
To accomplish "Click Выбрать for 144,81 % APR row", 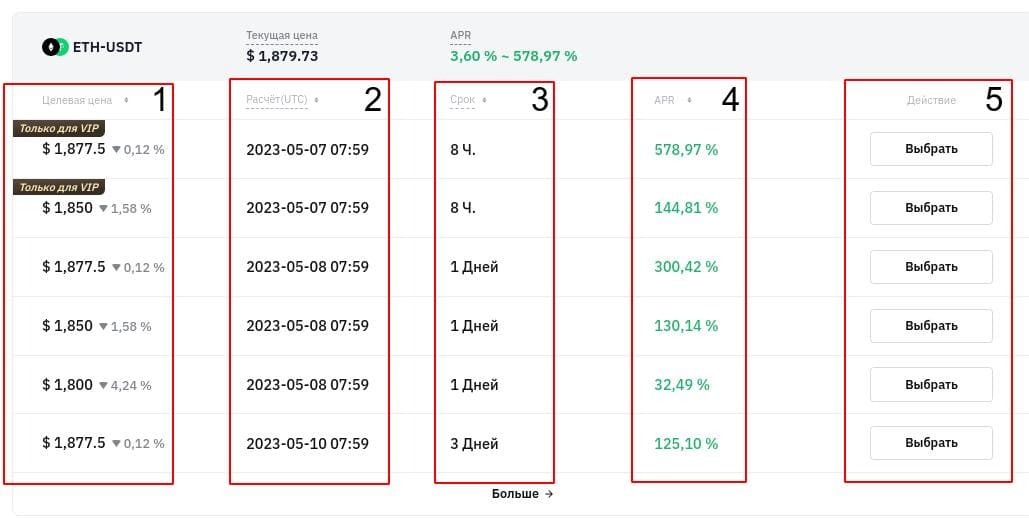I will 931,208.
